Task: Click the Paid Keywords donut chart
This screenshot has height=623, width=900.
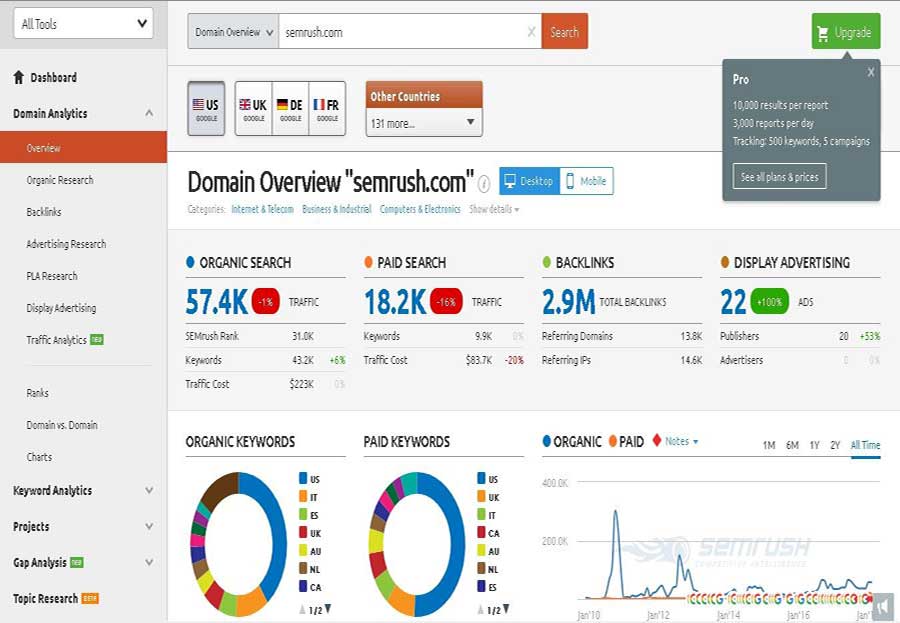Action: click(416, 544)
